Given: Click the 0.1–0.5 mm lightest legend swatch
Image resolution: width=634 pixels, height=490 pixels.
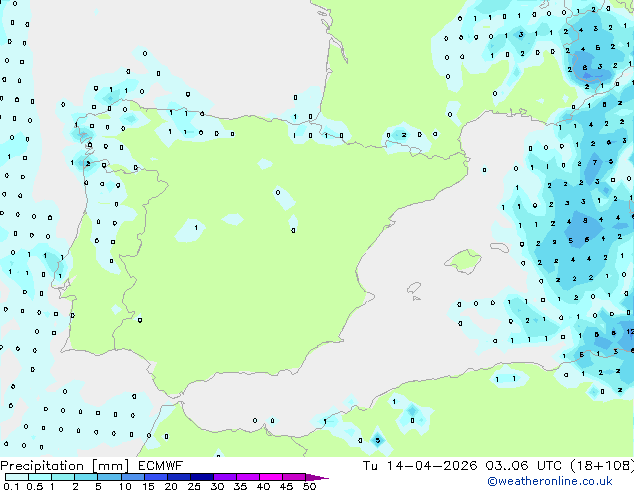Looking at the screenshot, I should 17,477.
